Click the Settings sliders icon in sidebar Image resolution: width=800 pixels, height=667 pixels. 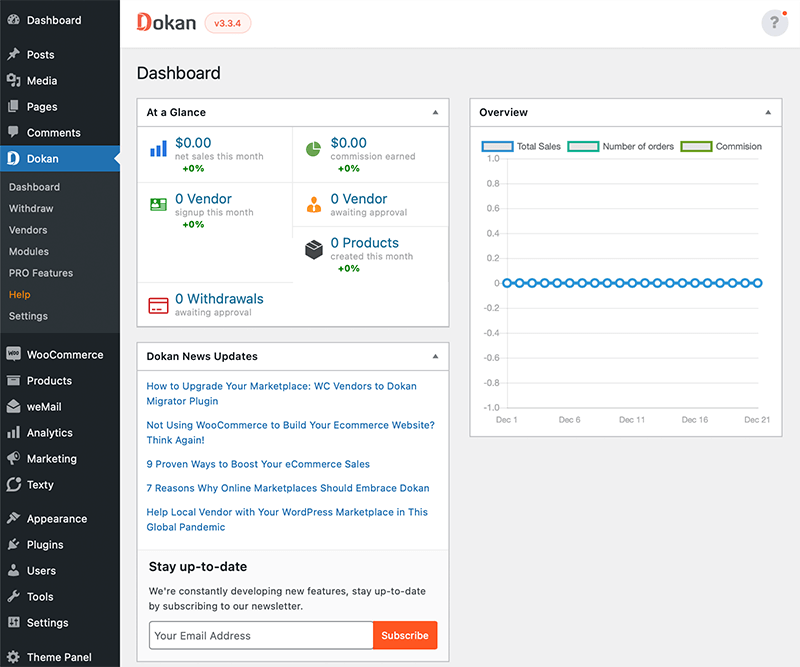13,622
